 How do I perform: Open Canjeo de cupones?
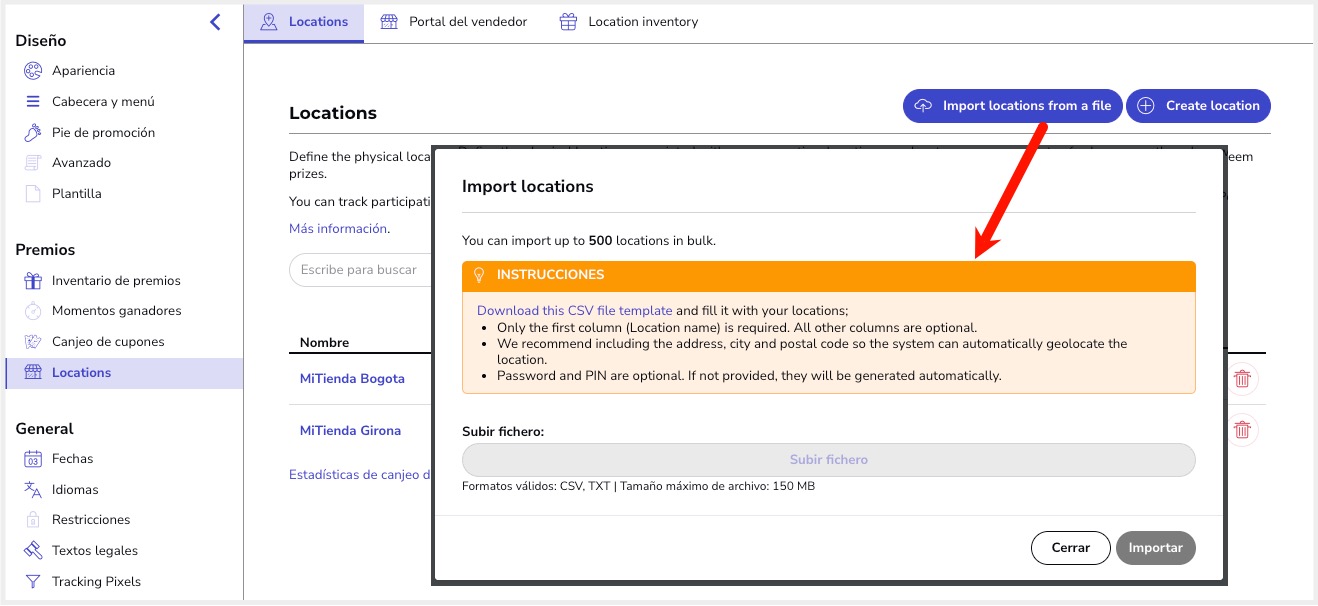pyautogui.click(x=108, y=342)
